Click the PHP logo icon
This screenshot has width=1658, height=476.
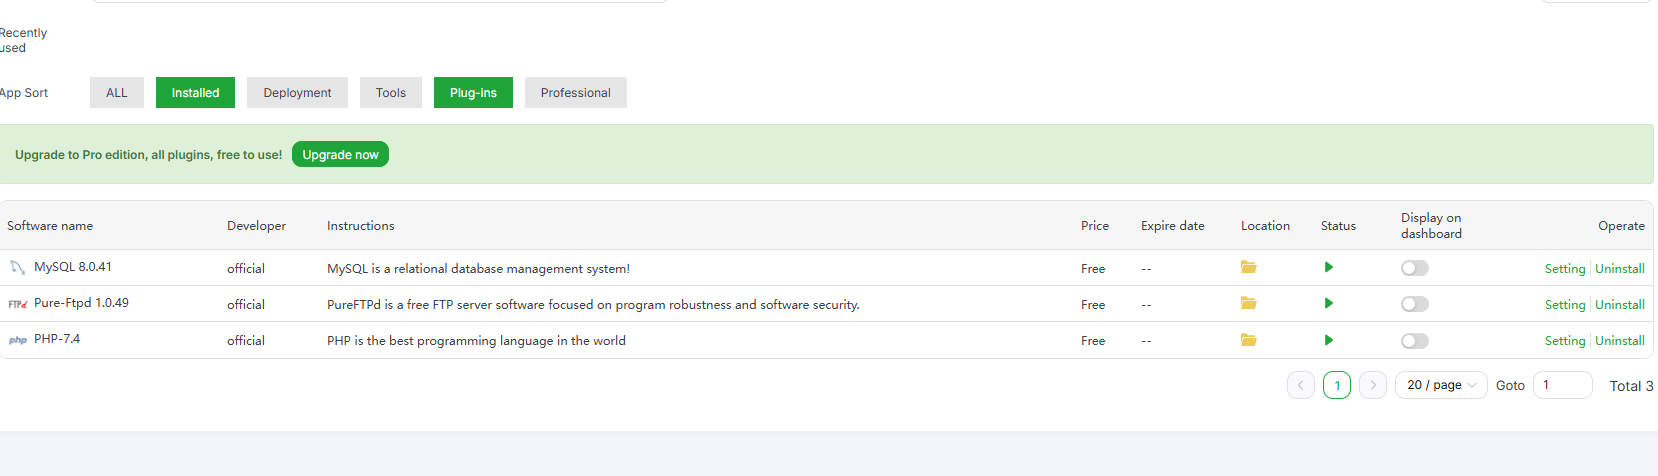click(17, 341)
